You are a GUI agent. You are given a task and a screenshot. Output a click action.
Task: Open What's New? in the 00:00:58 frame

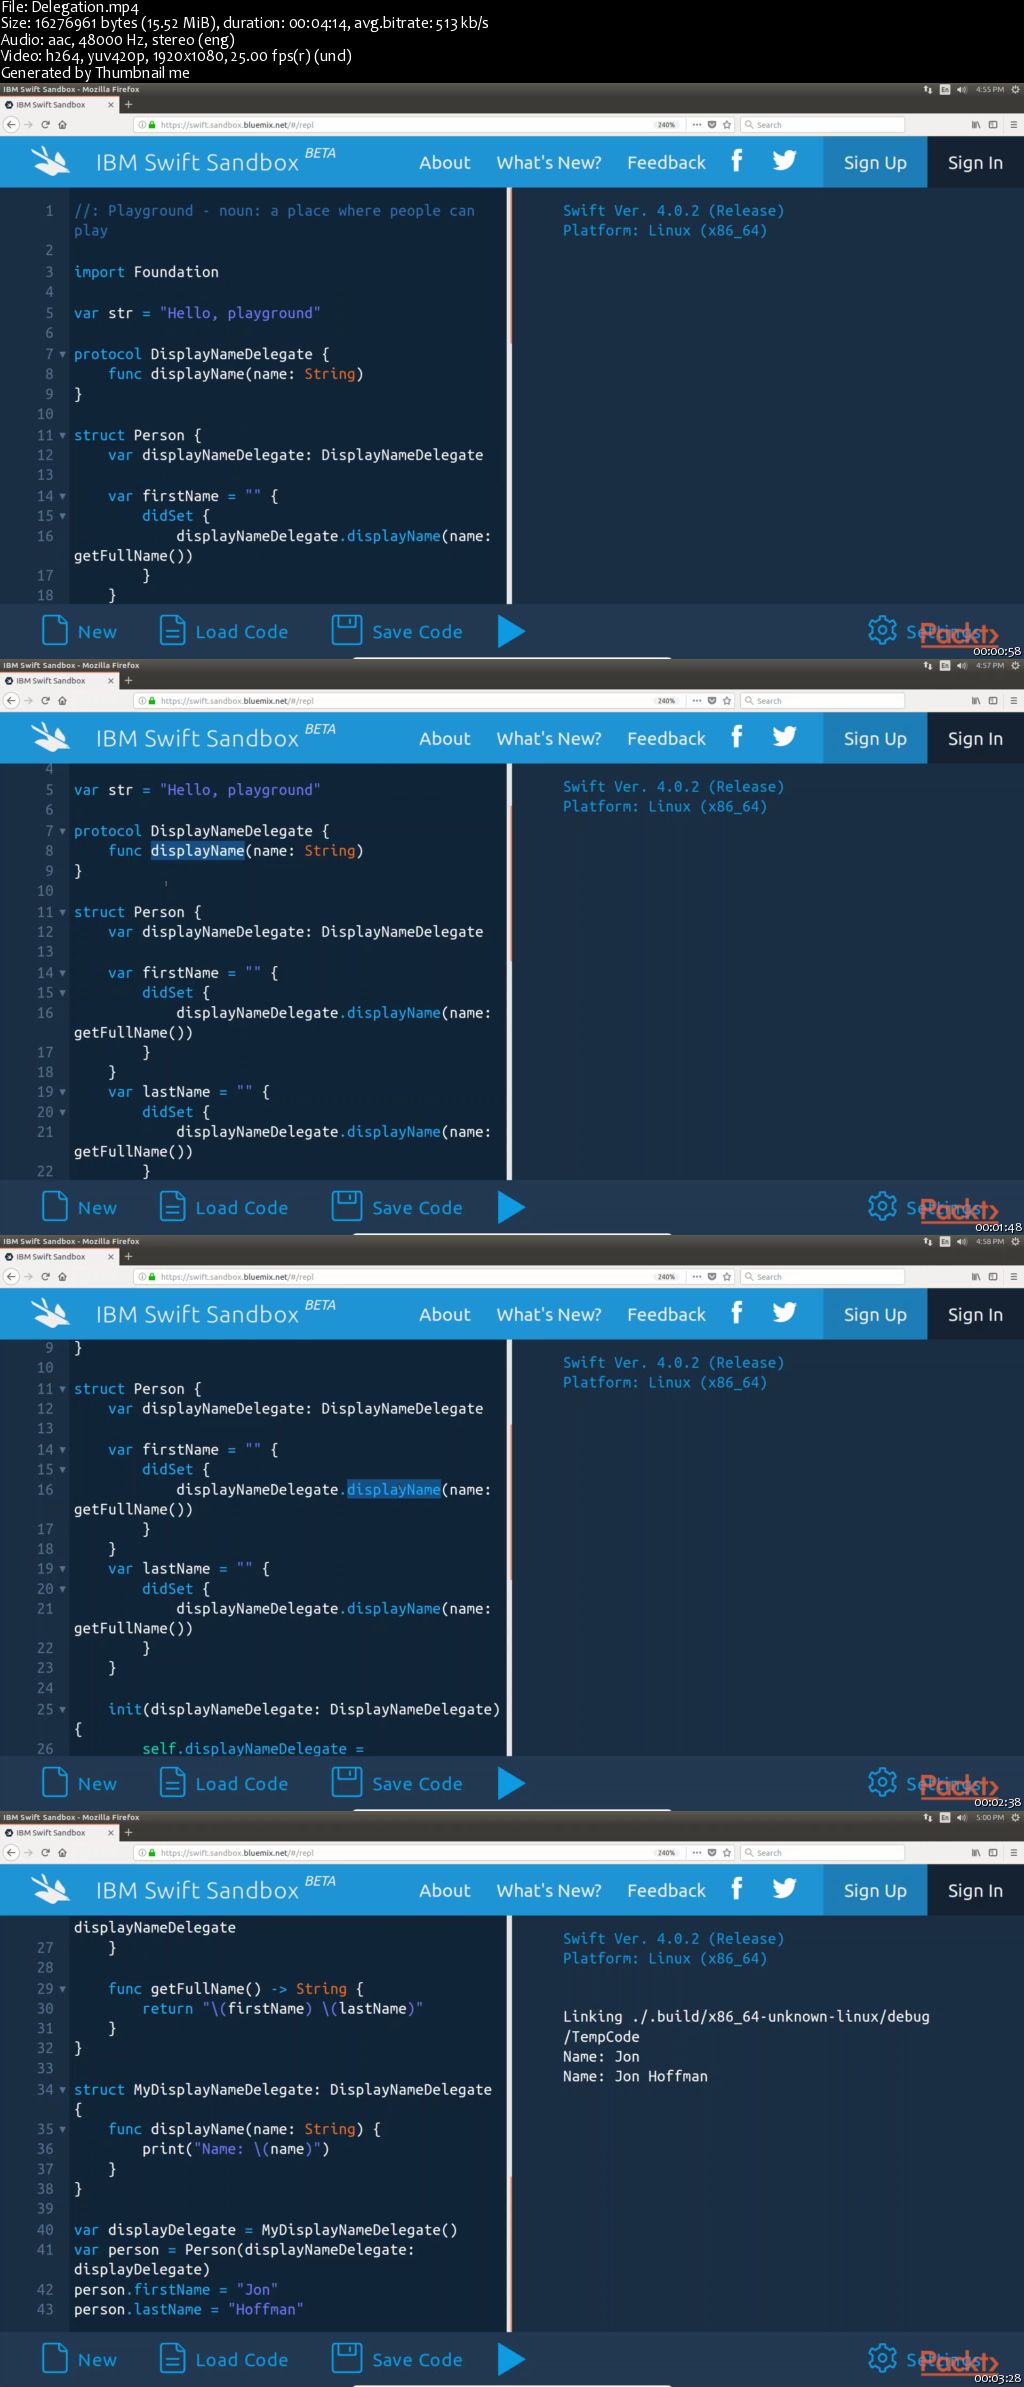(x=549, y=162)
